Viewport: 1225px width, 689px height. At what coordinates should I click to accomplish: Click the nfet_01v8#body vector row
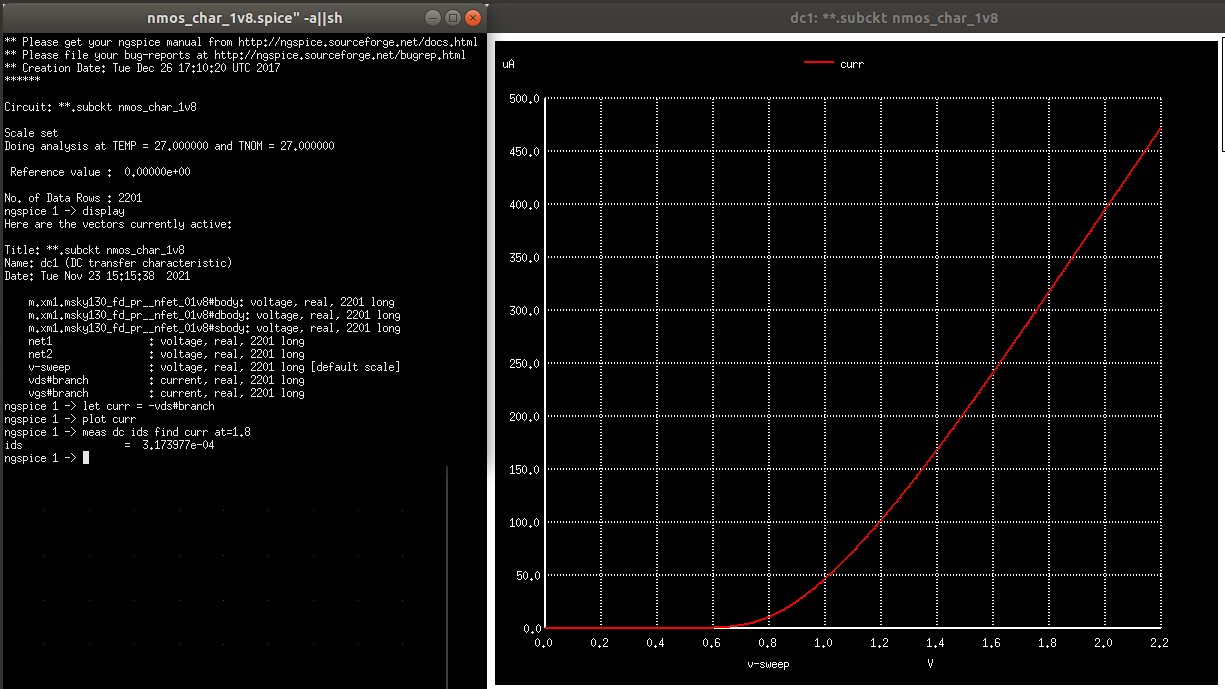(212, 302)
